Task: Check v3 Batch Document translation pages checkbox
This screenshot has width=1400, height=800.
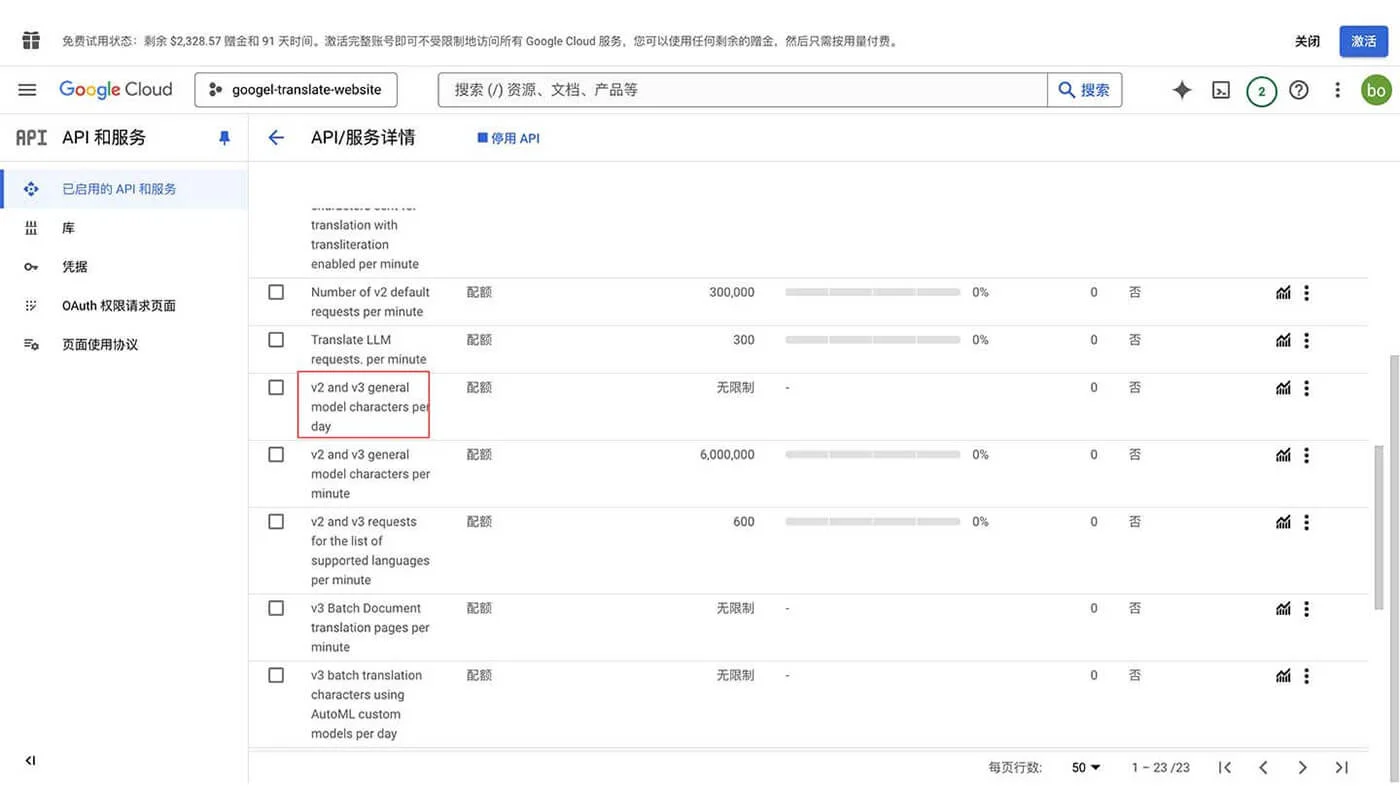Action: coord(276,607)
